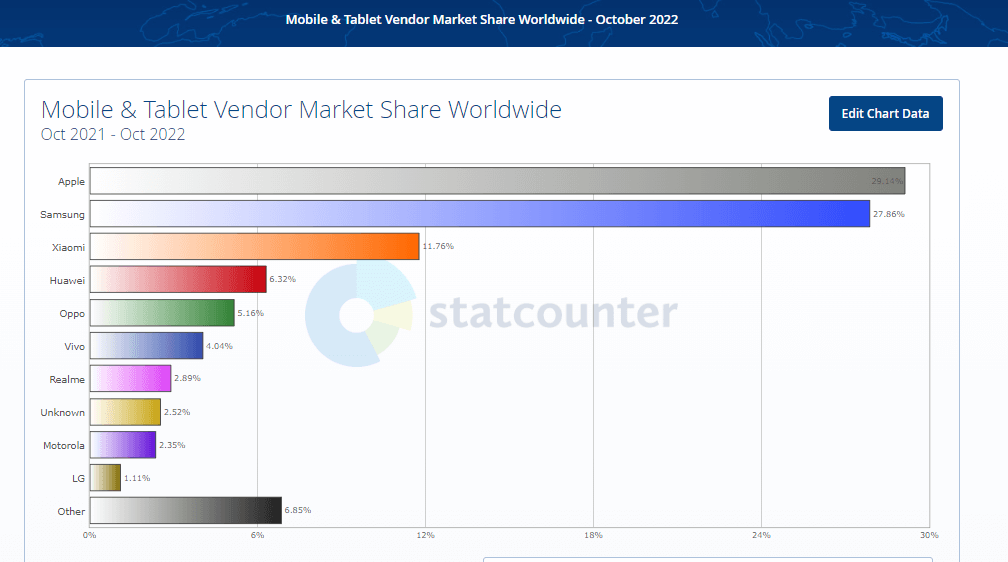1008x562 pixels.
Task: Click the 'Motorola' axis label
Action: pos(64,445)
